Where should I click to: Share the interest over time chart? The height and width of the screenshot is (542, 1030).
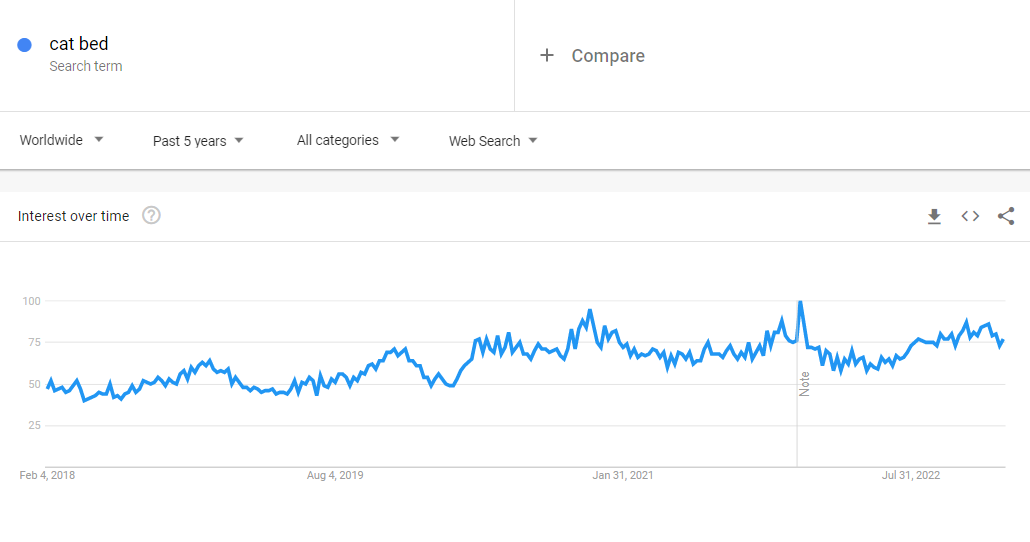(1006, 216)
